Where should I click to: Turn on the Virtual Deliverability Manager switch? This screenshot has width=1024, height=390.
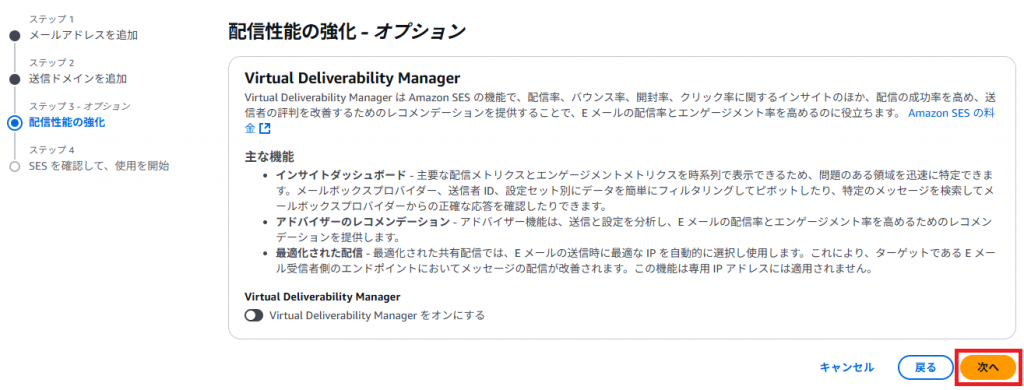coord(253,316)
